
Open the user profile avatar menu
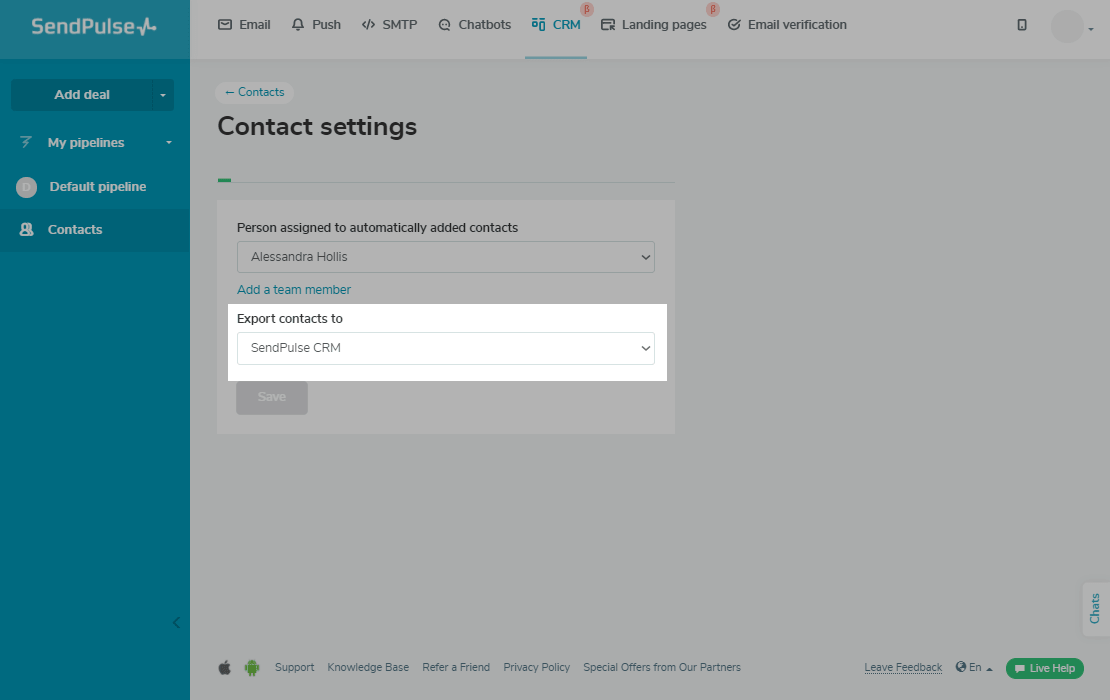point(1069,27)
